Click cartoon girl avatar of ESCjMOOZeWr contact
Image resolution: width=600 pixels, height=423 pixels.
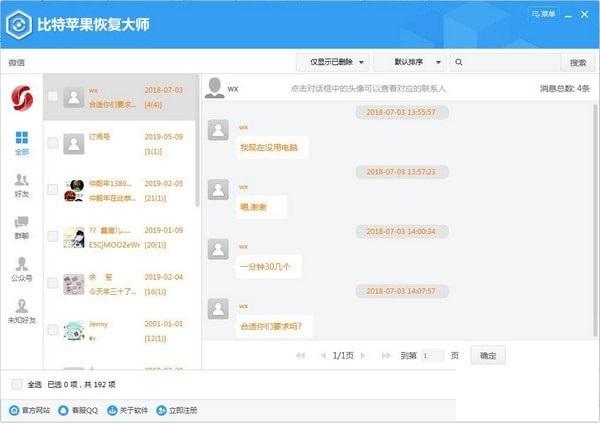[73, 237]
